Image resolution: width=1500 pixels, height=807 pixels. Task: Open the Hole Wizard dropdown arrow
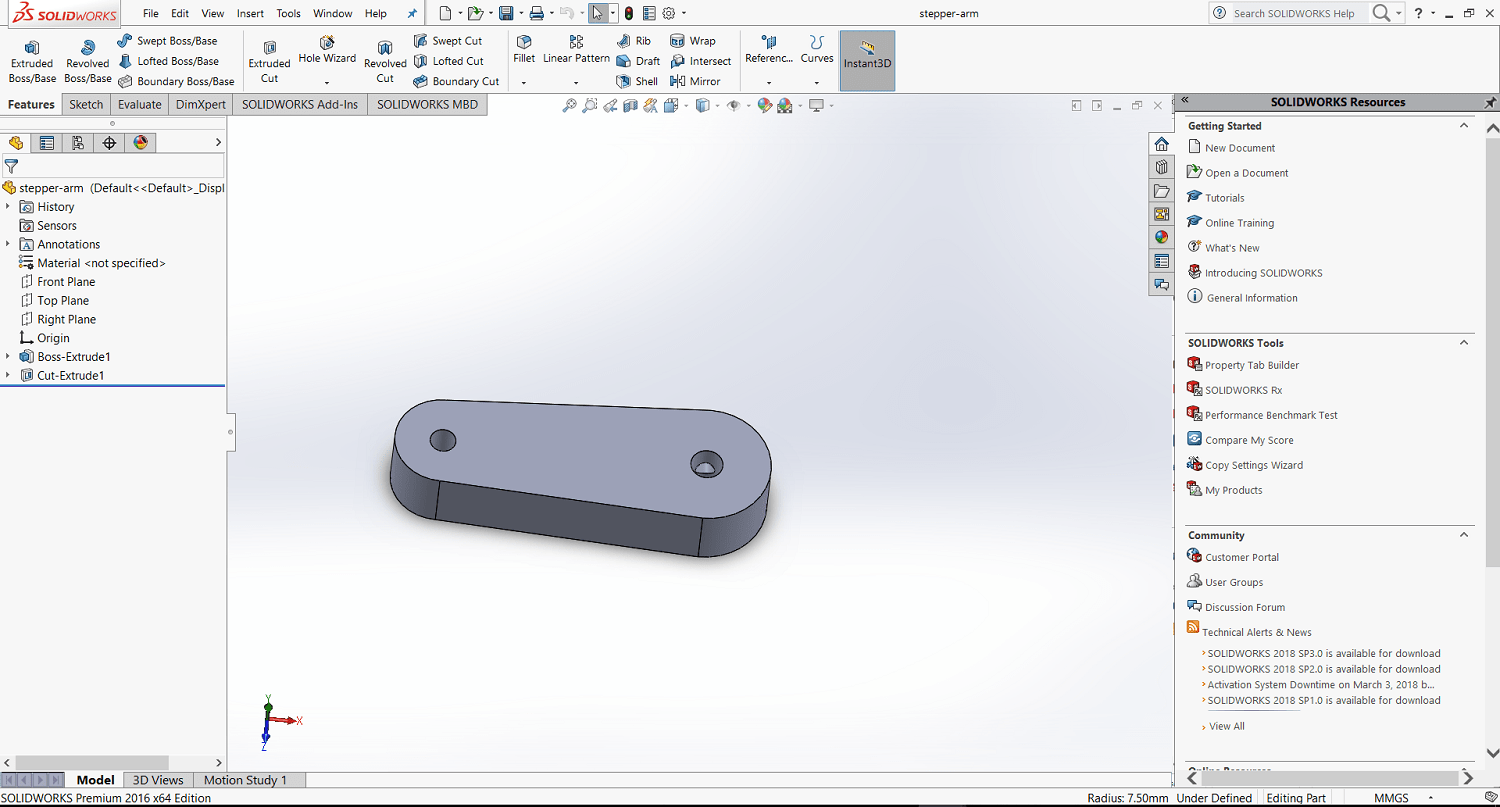[x=327, y=82]
